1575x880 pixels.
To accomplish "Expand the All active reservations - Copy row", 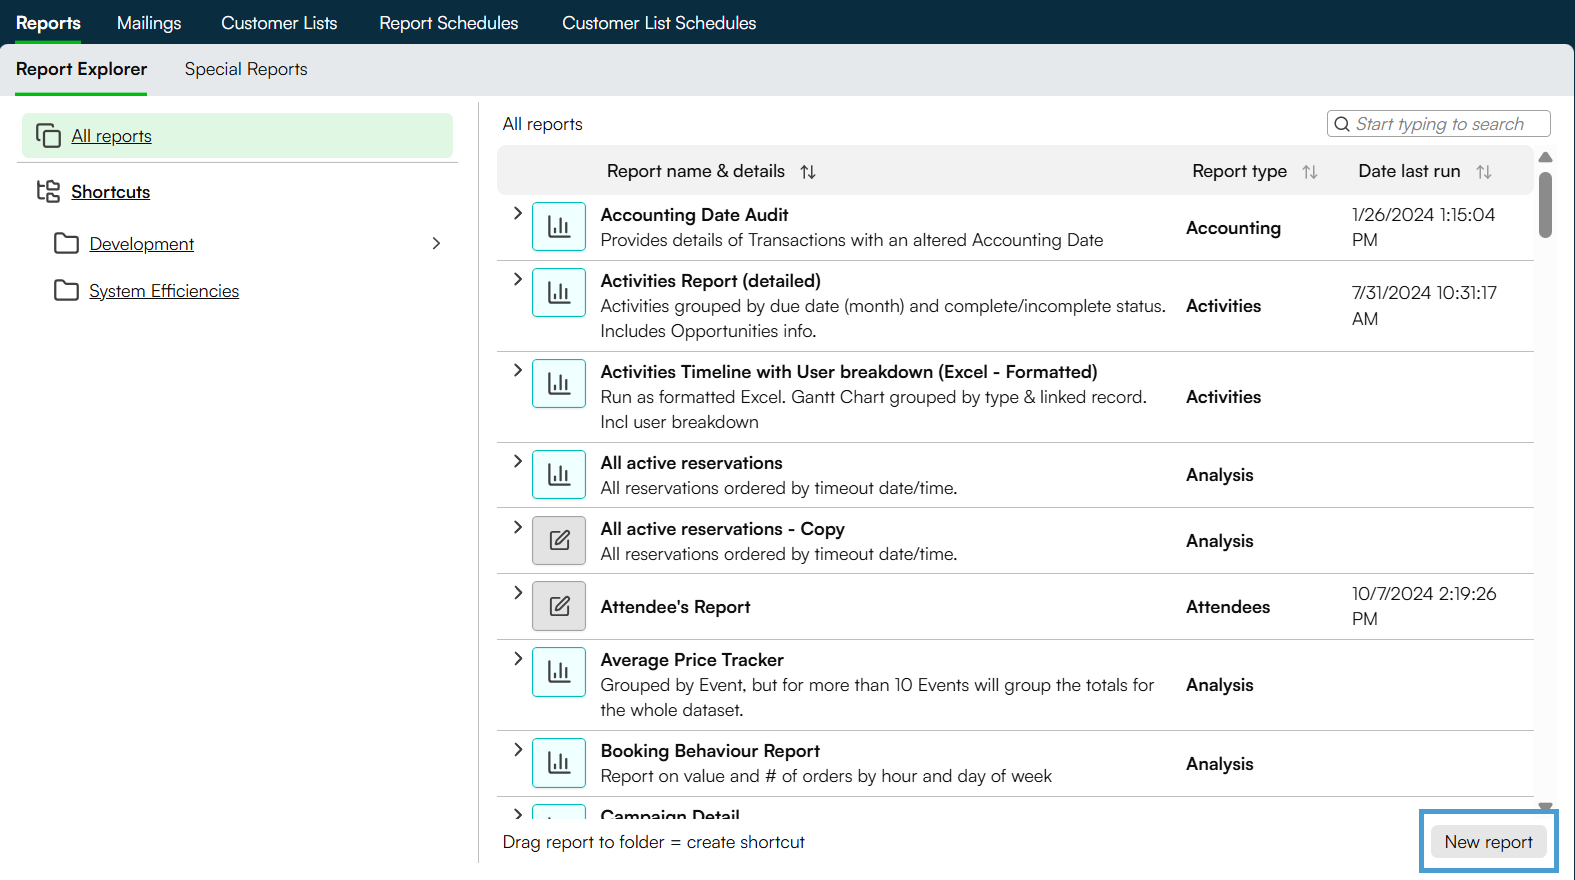I will 517,527.
